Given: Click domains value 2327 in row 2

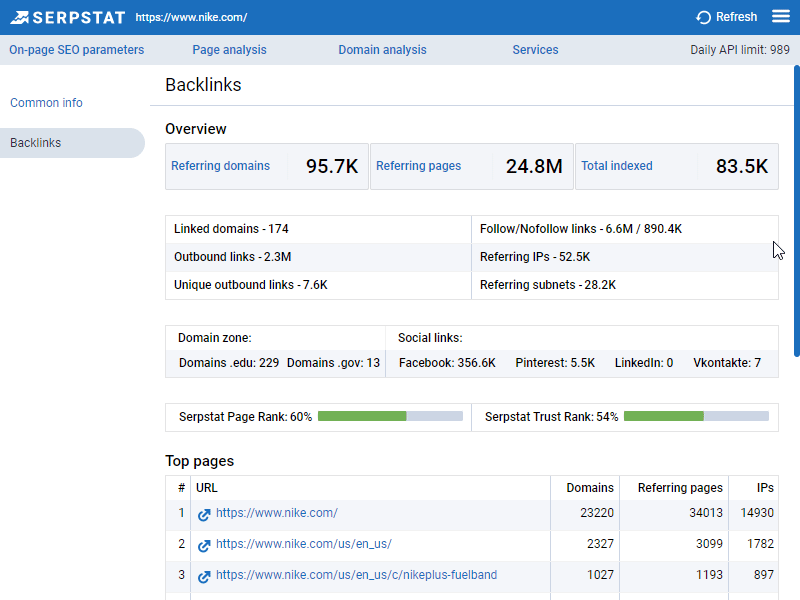Looking at the screenshot, I should (x=601, y=544).
